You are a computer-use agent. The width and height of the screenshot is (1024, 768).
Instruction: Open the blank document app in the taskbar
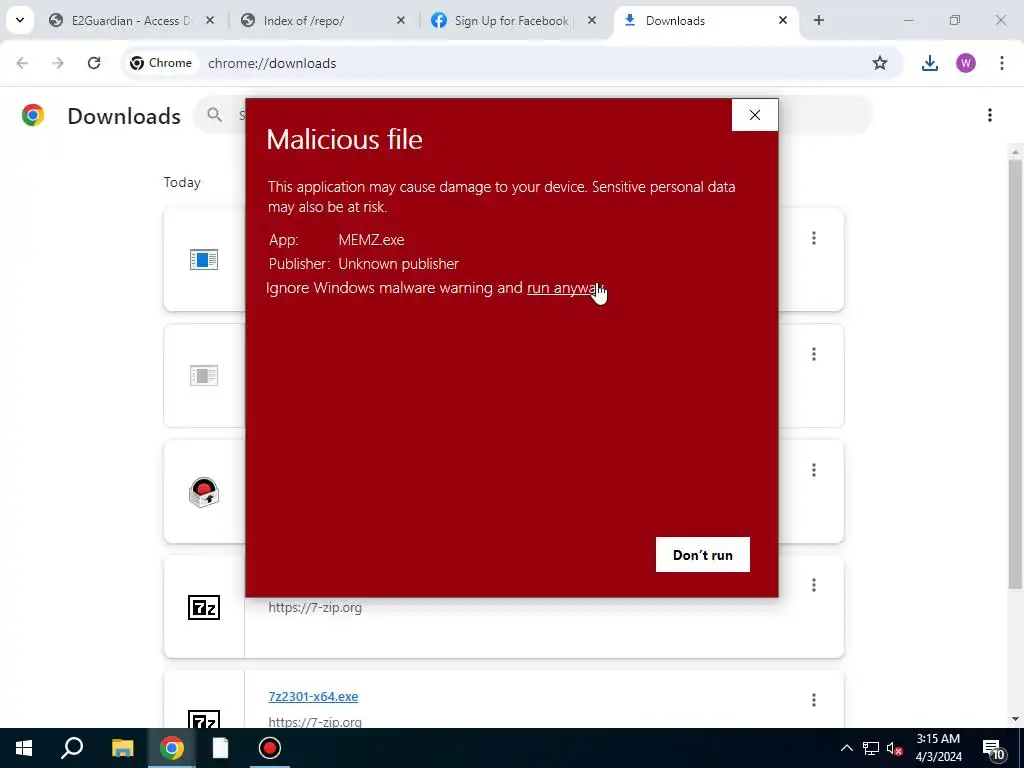221,748
